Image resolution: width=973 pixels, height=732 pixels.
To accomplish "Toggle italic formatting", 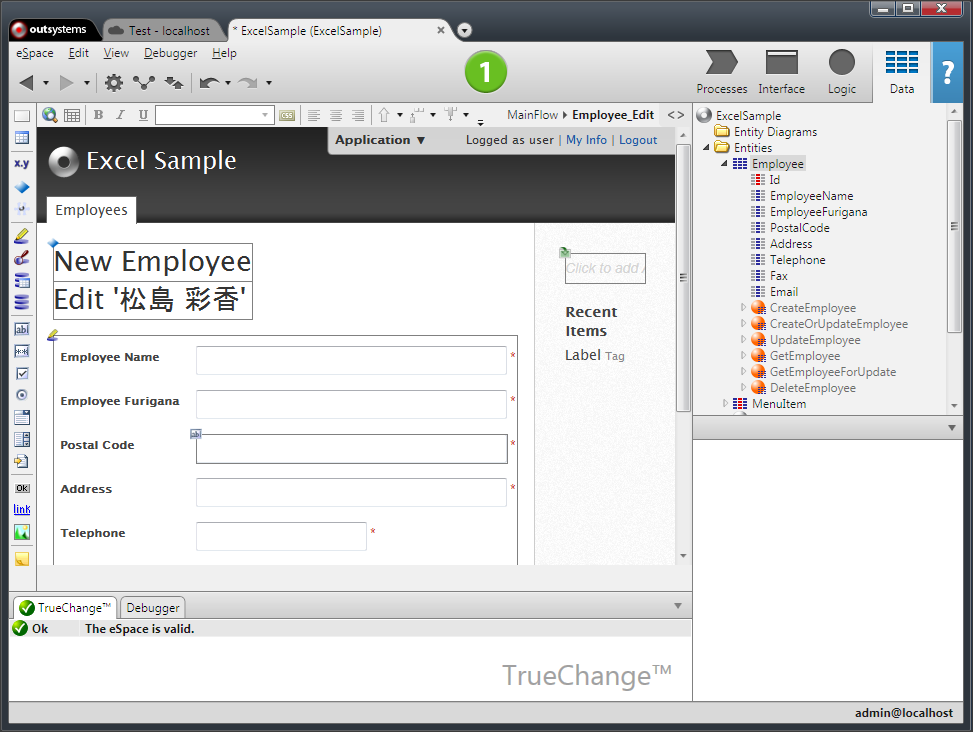I will point(120,115).
